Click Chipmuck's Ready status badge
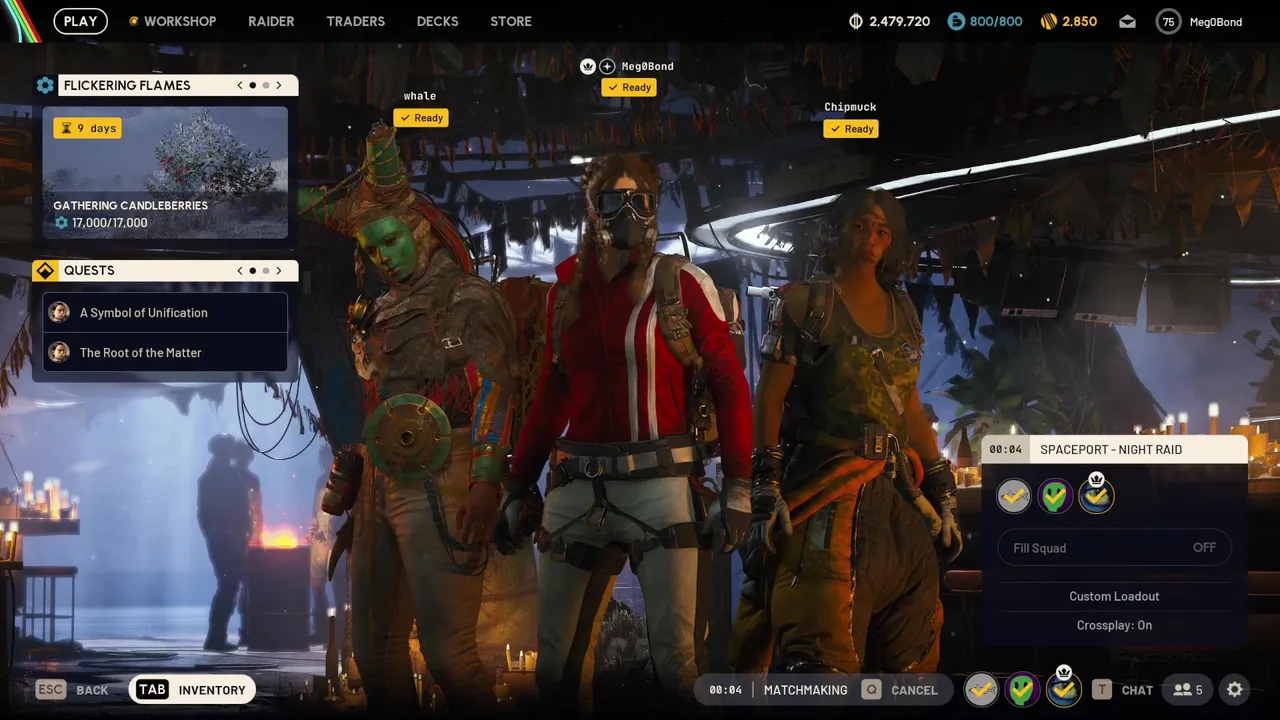The height and width of the screenshot is (720, 1280). click(851, 129)
